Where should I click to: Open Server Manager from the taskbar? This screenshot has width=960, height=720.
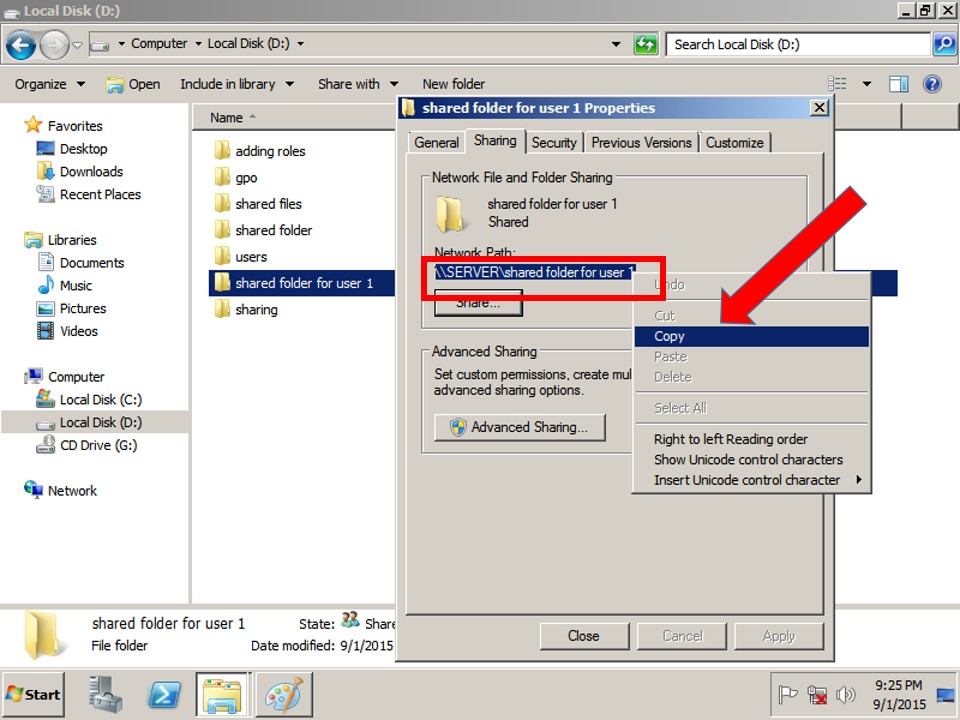pyautogui.click(x=107, y=694)
